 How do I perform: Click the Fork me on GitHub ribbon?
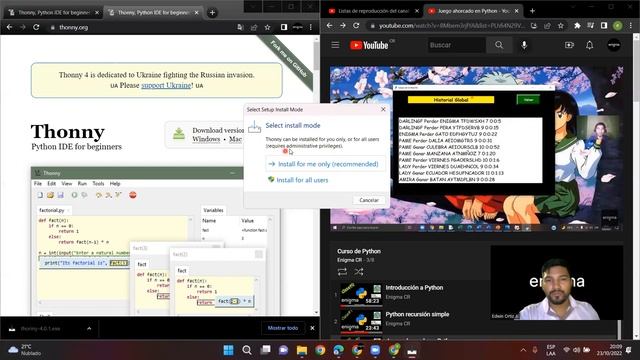tap(288, 59)
